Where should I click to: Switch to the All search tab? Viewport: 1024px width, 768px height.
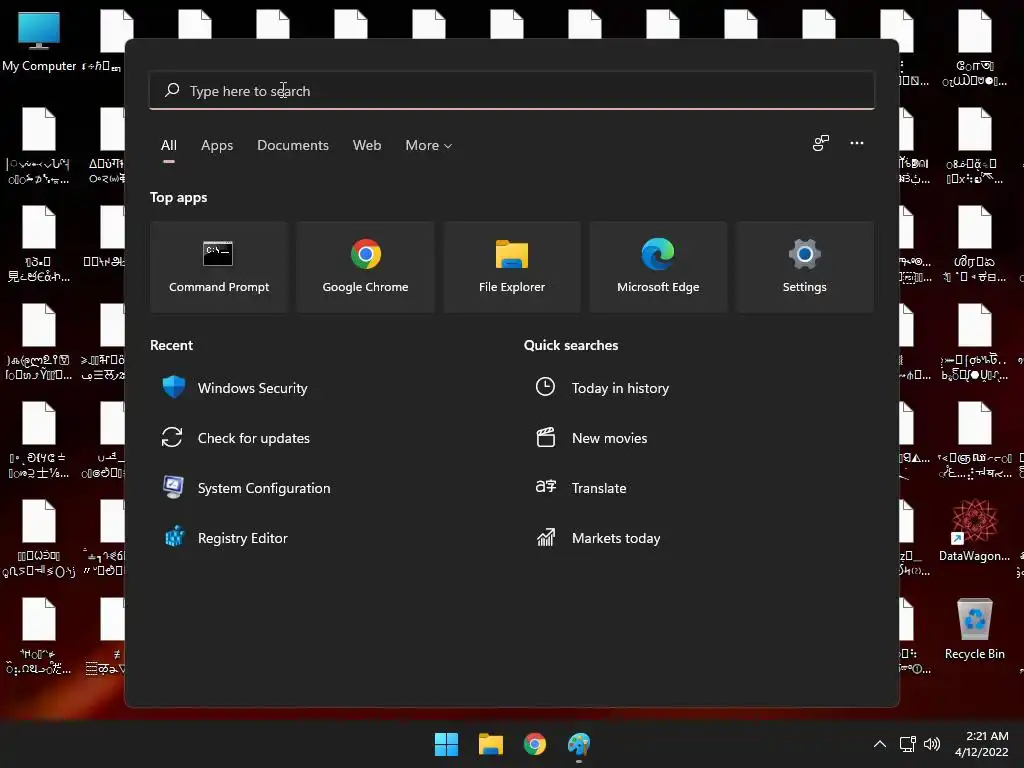tap(168, 146)
